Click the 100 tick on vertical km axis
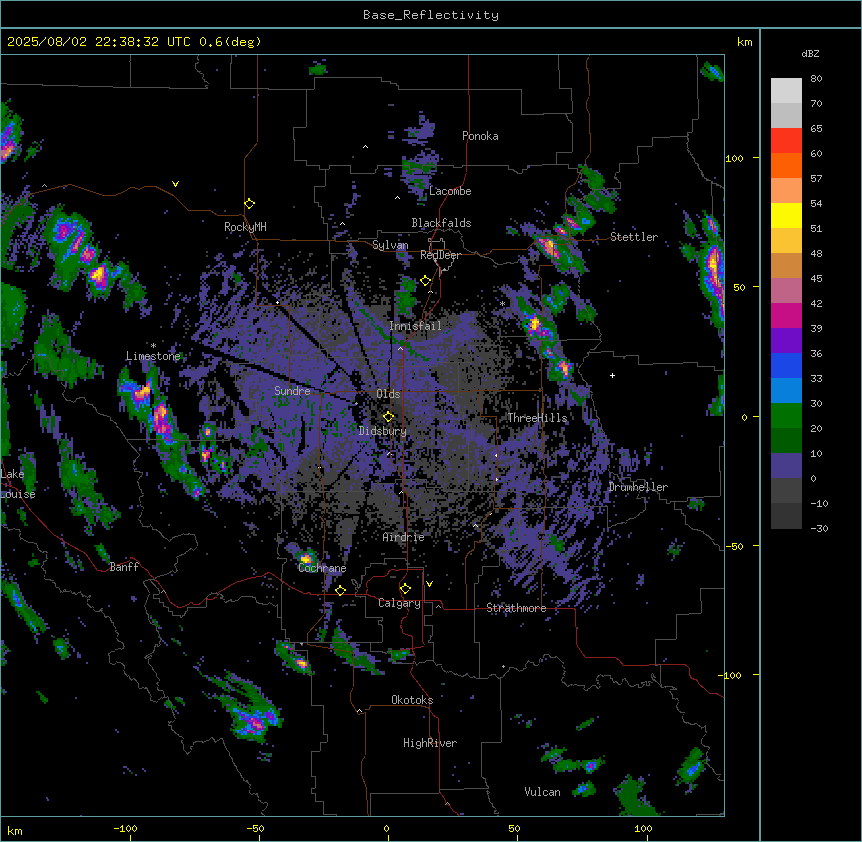 (x=734, y=158)
